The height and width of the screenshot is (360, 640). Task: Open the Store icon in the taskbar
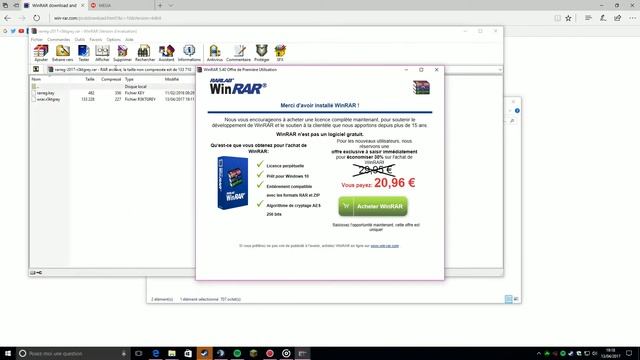tap(188, 353)
